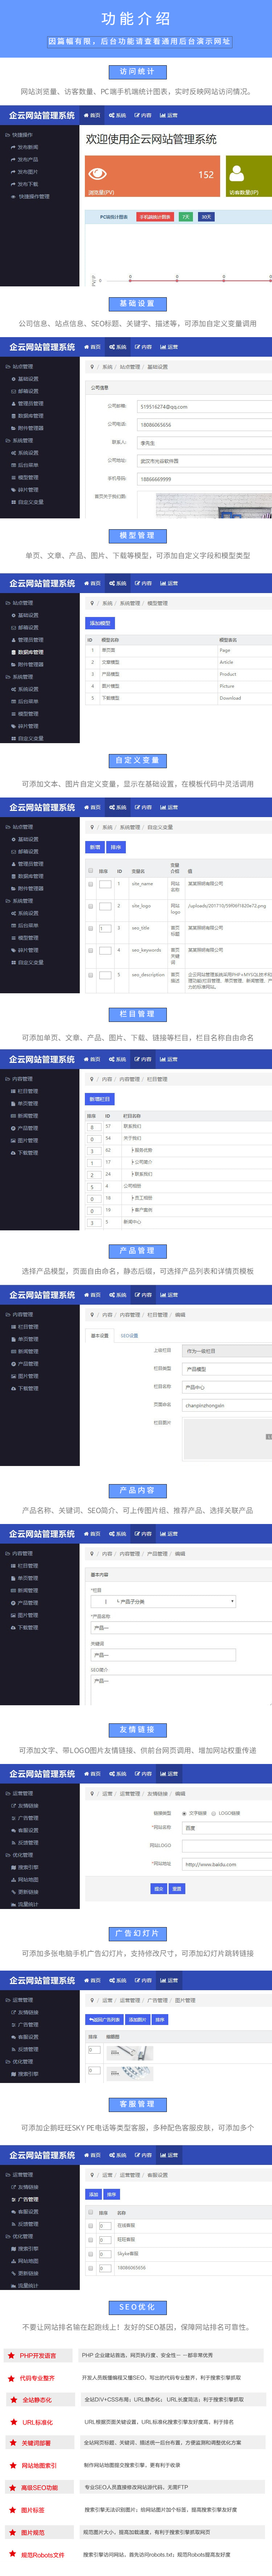Open the SEO设置 tab in column edit

tap(130, 1335)
